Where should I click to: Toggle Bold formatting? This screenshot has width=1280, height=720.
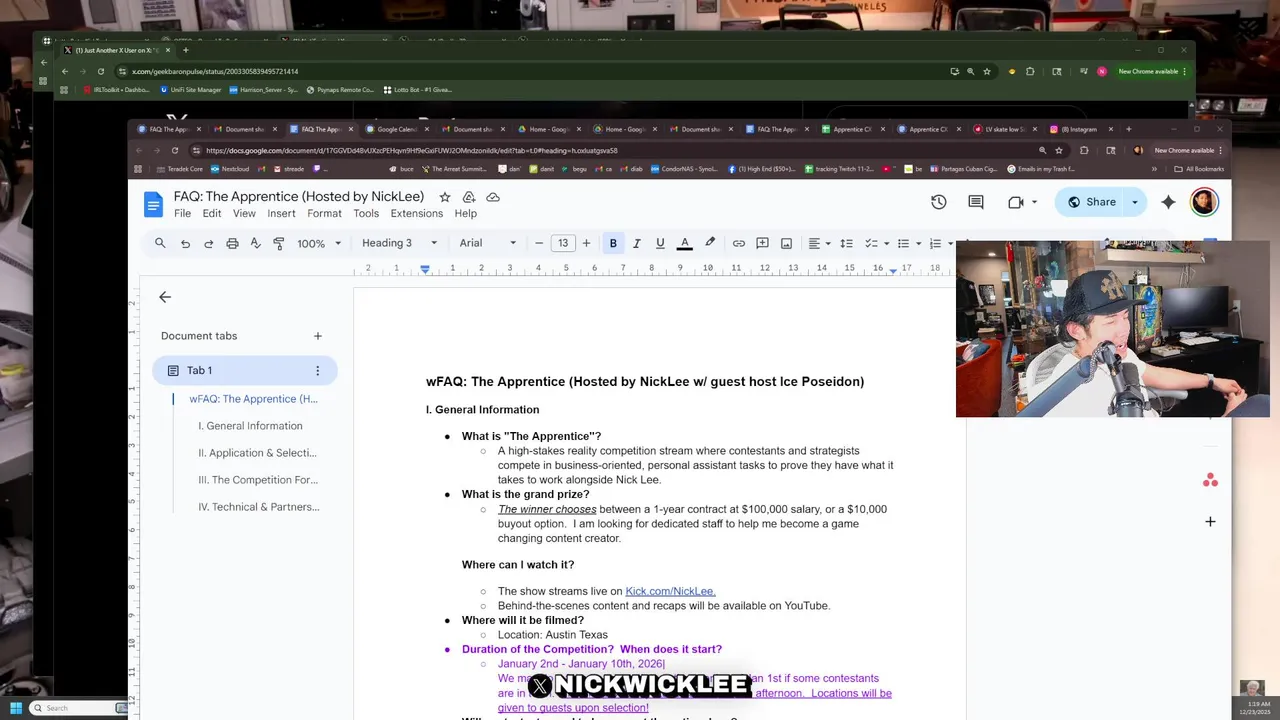coord(613,243)
